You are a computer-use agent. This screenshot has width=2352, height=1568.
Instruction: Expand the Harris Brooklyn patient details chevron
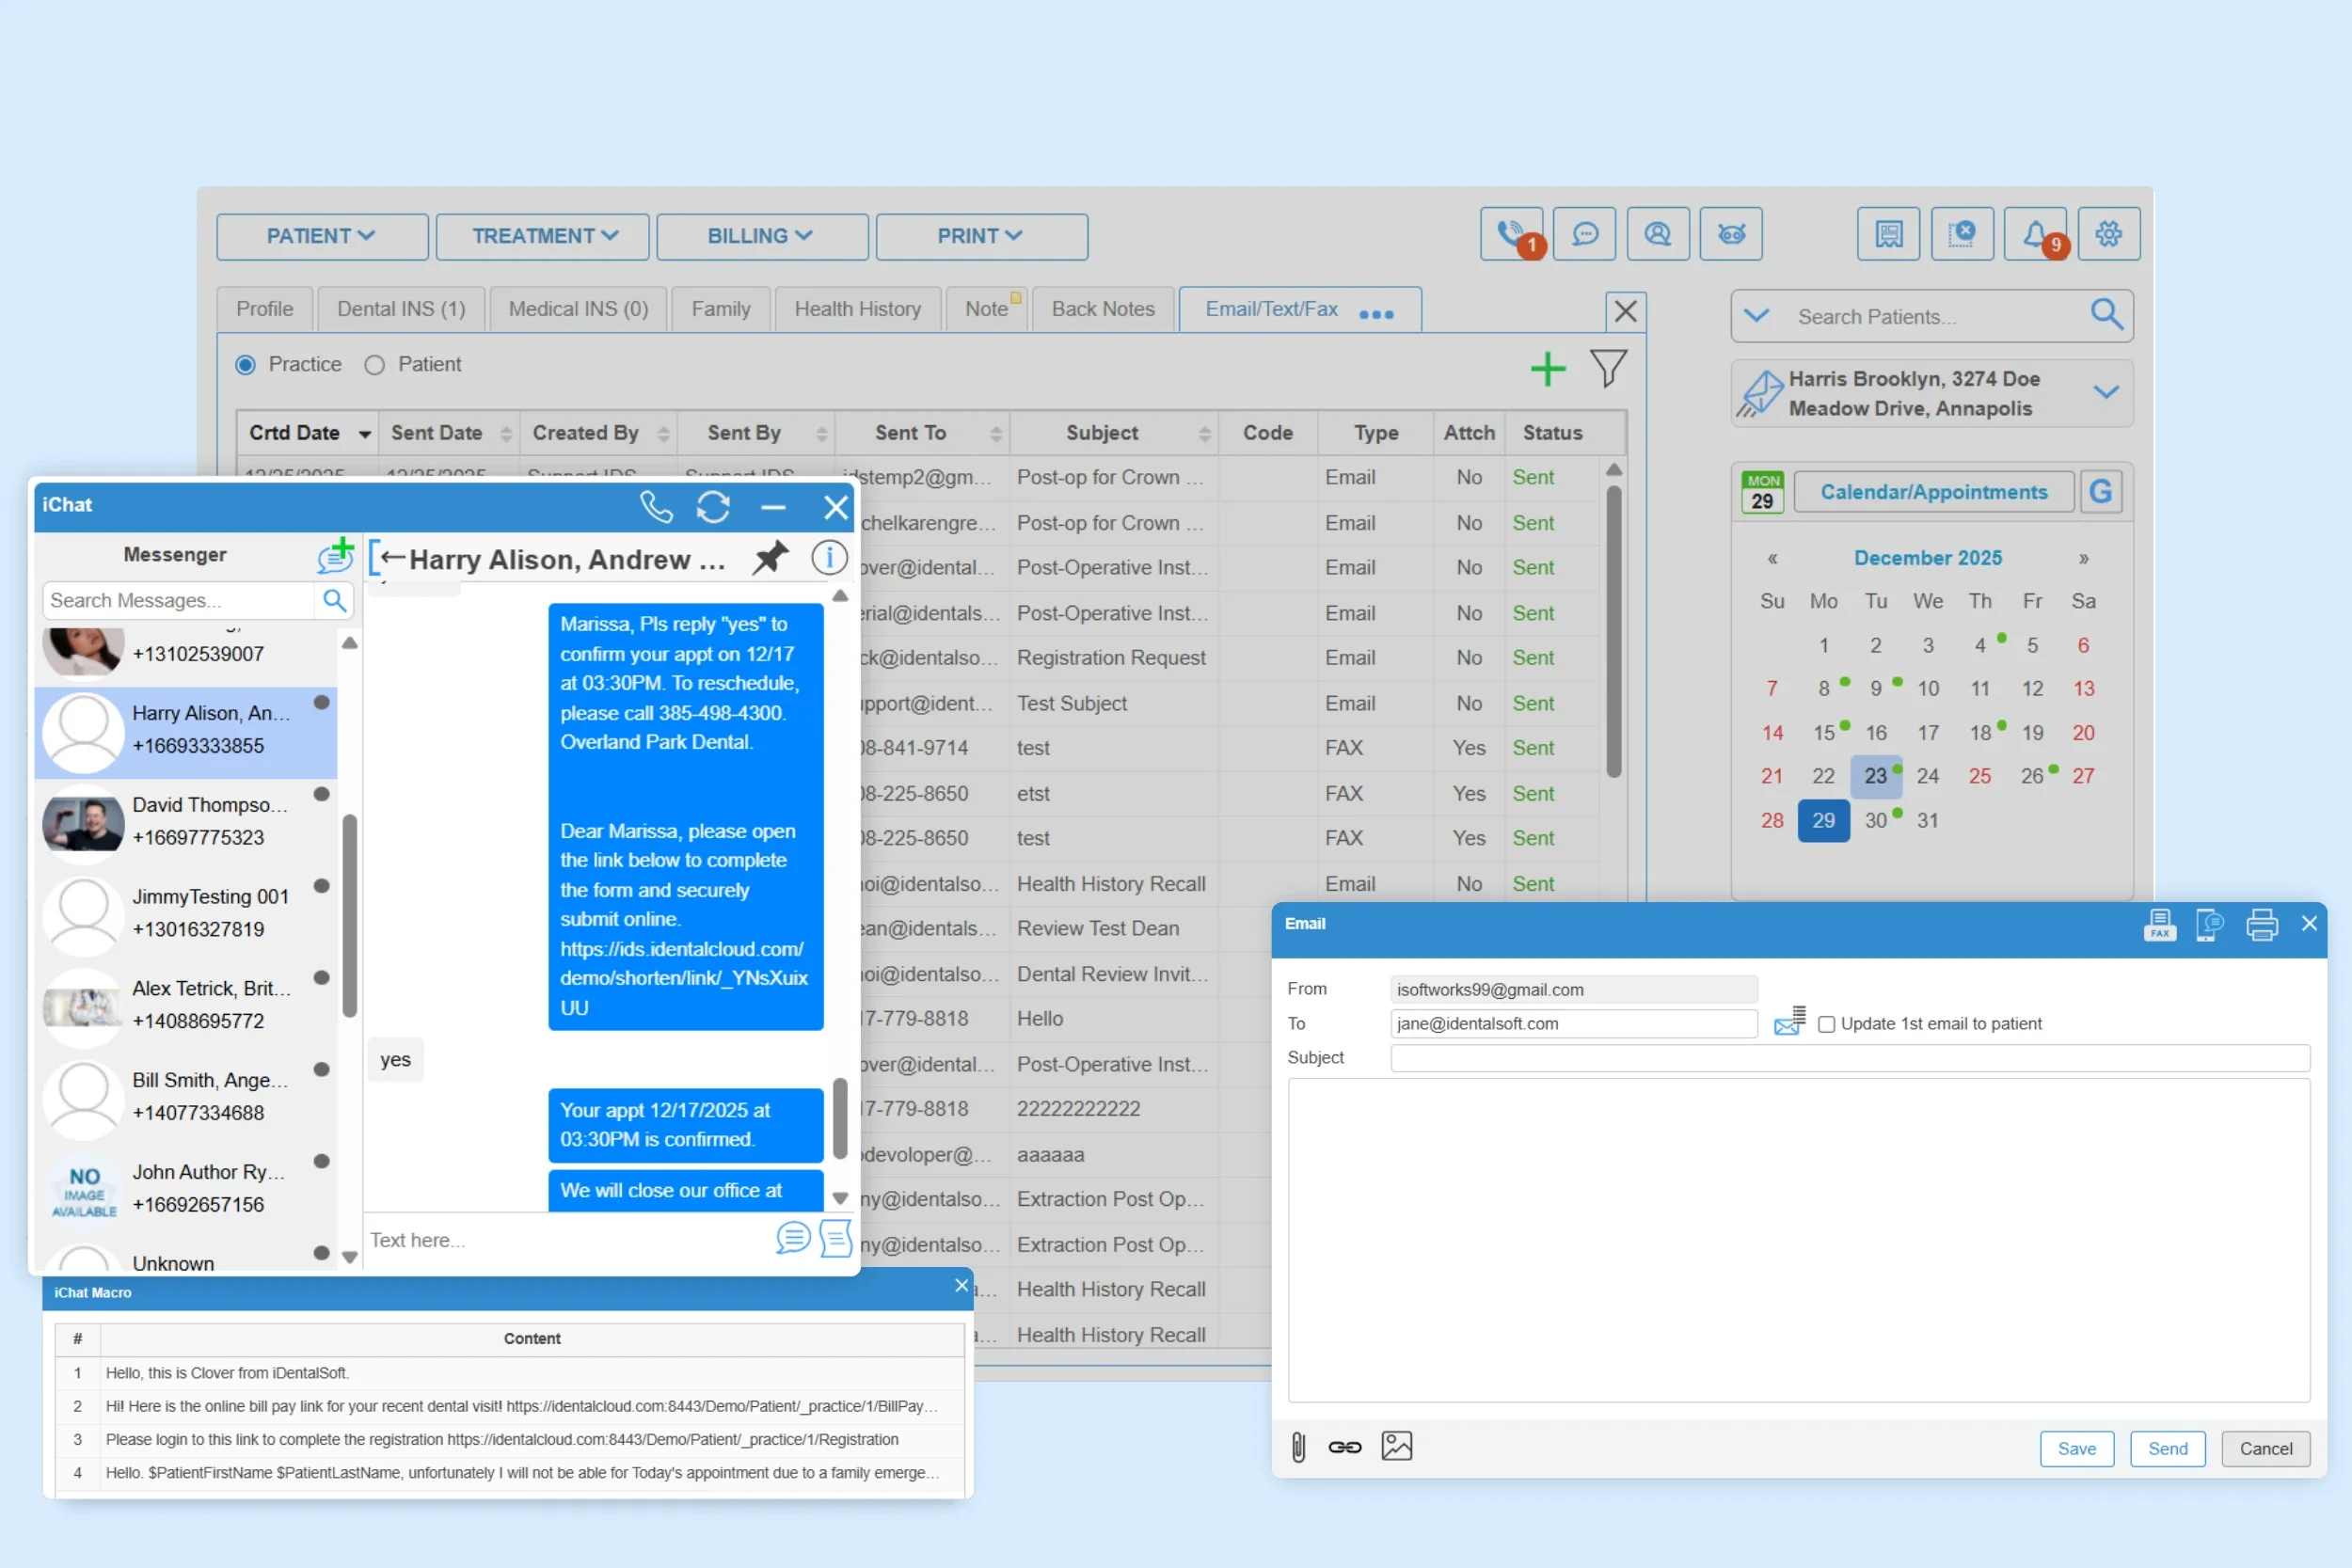coord(2107,393)
